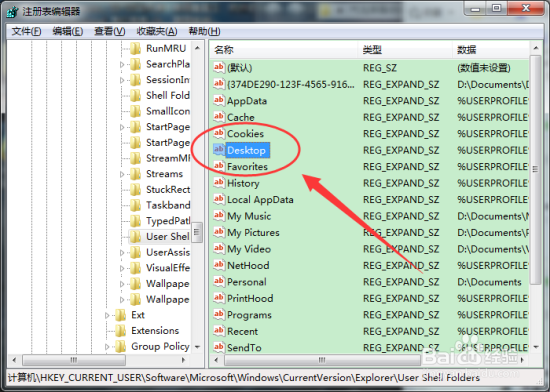Click the values pane horizontal scrollbar thumb
This screenshot has width=550, height=392.
(x=322, y=360)
